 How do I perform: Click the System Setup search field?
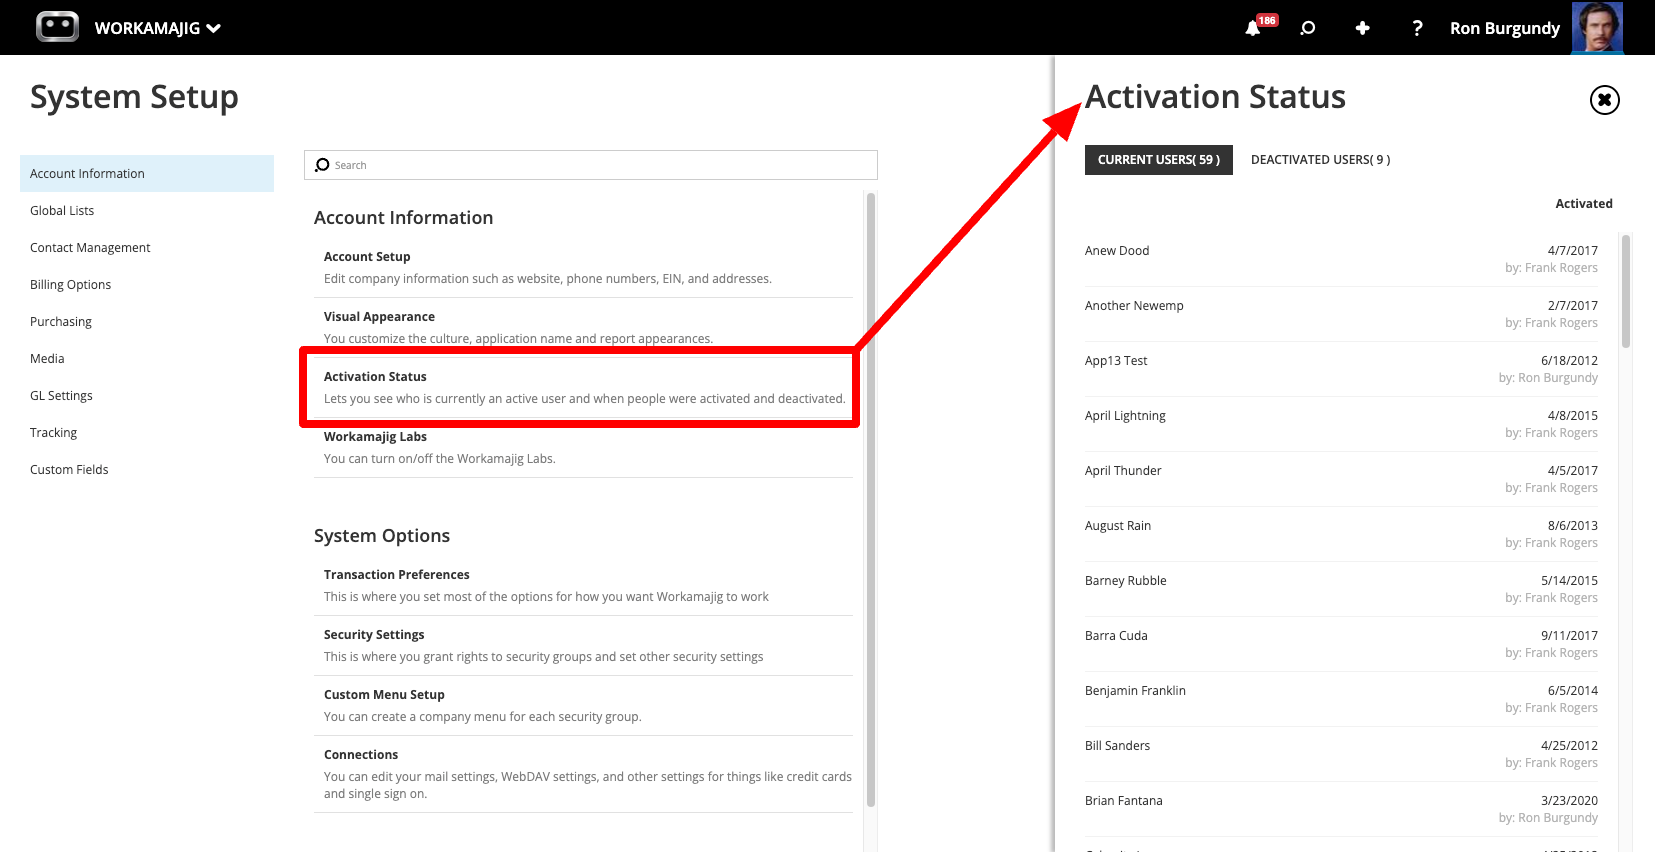pos(591,165)
